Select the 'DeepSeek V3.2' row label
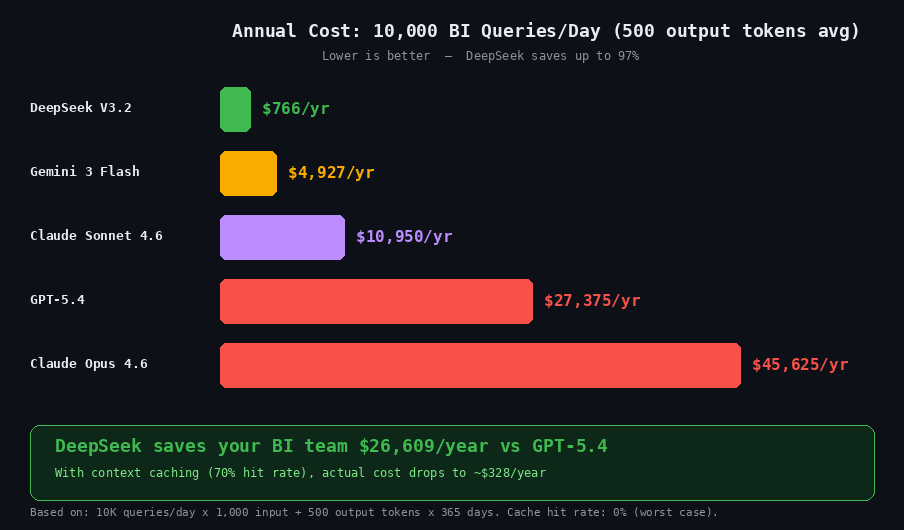 [x=81, y=108]
